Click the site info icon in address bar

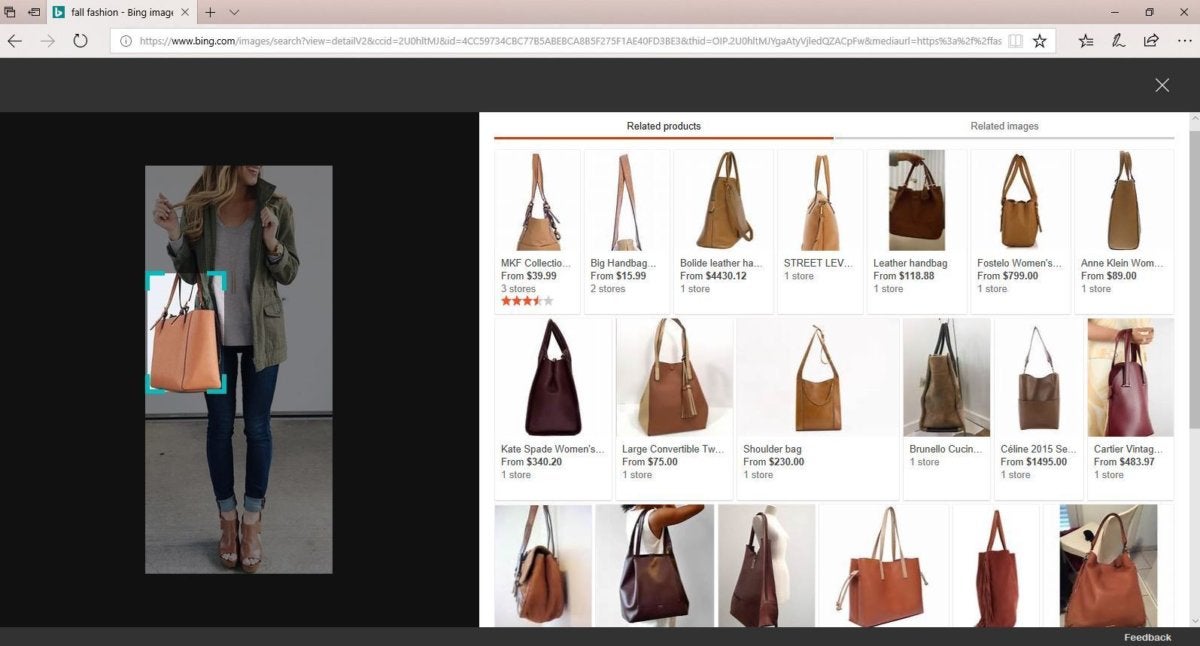[x=126, y=41]
